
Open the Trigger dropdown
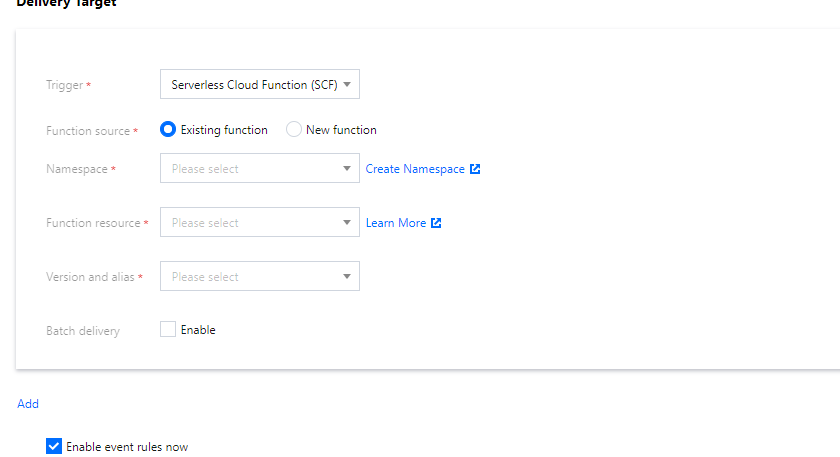point(259,85)
